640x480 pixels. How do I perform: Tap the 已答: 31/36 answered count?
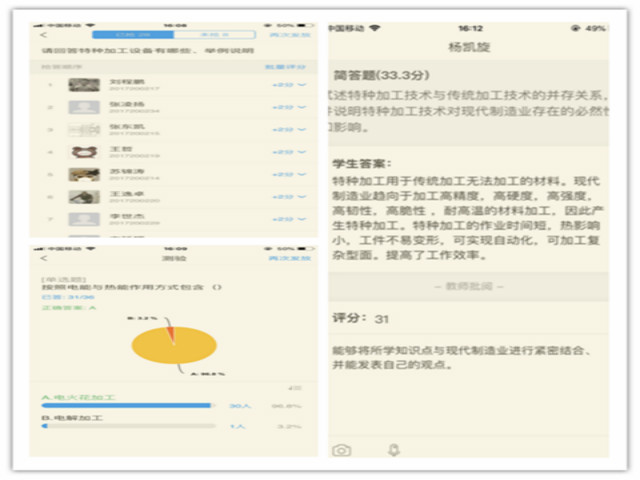tap(68, 297)
